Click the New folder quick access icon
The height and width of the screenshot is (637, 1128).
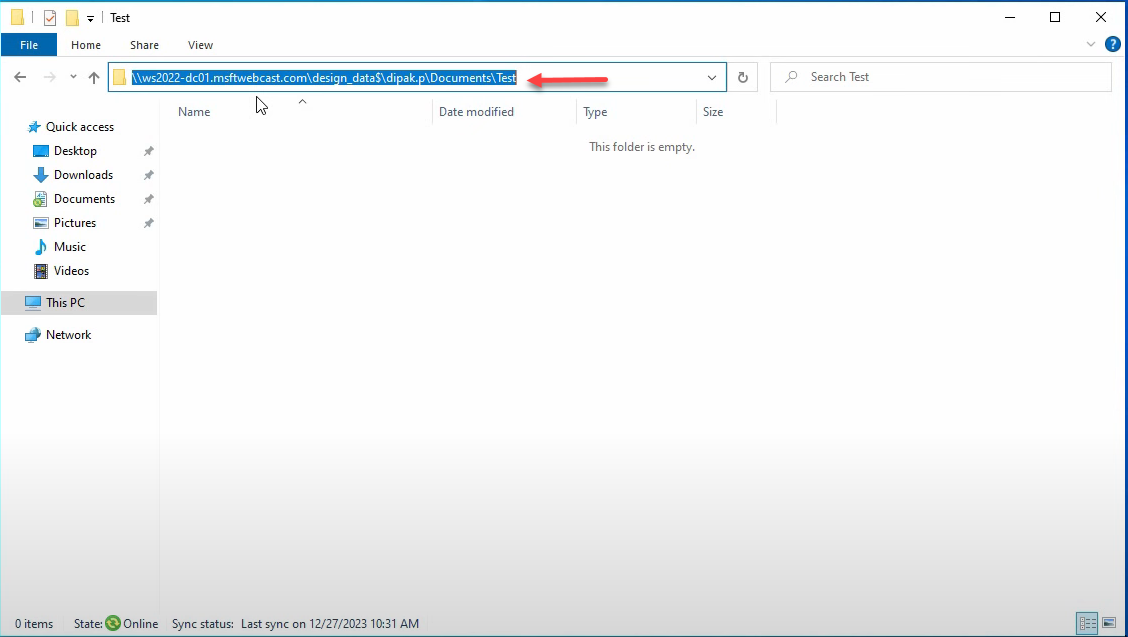[x=72, y=18]
